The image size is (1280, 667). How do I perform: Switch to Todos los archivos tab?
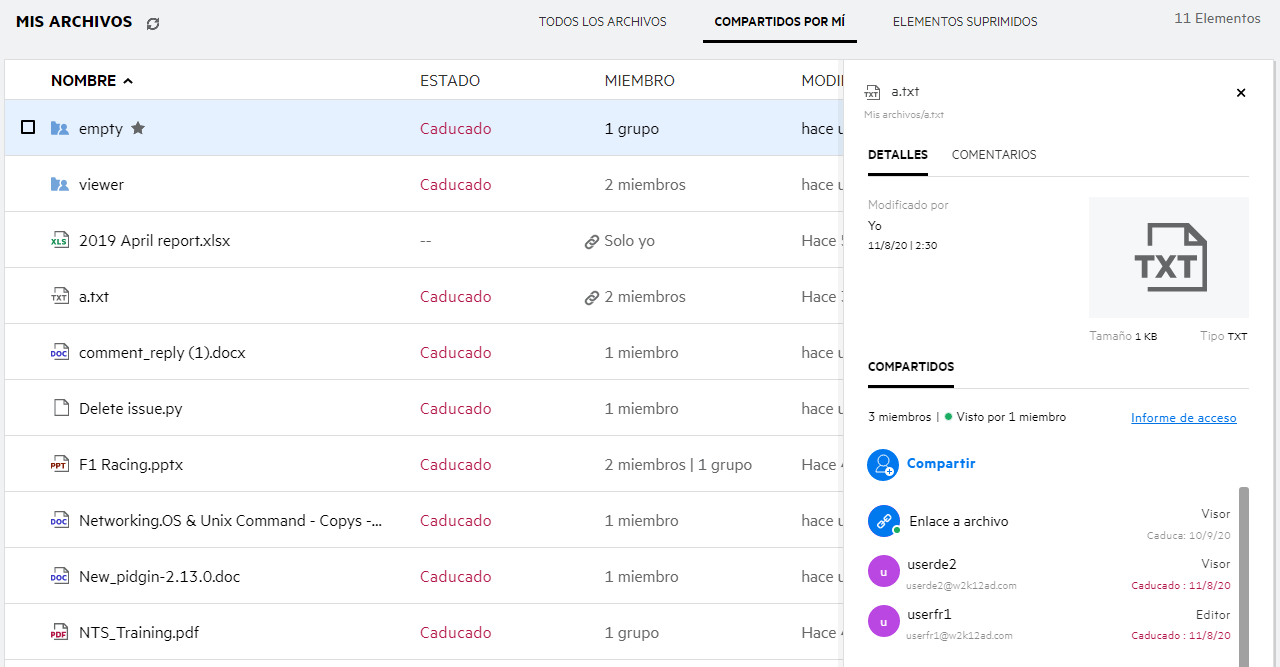[602, 22]
